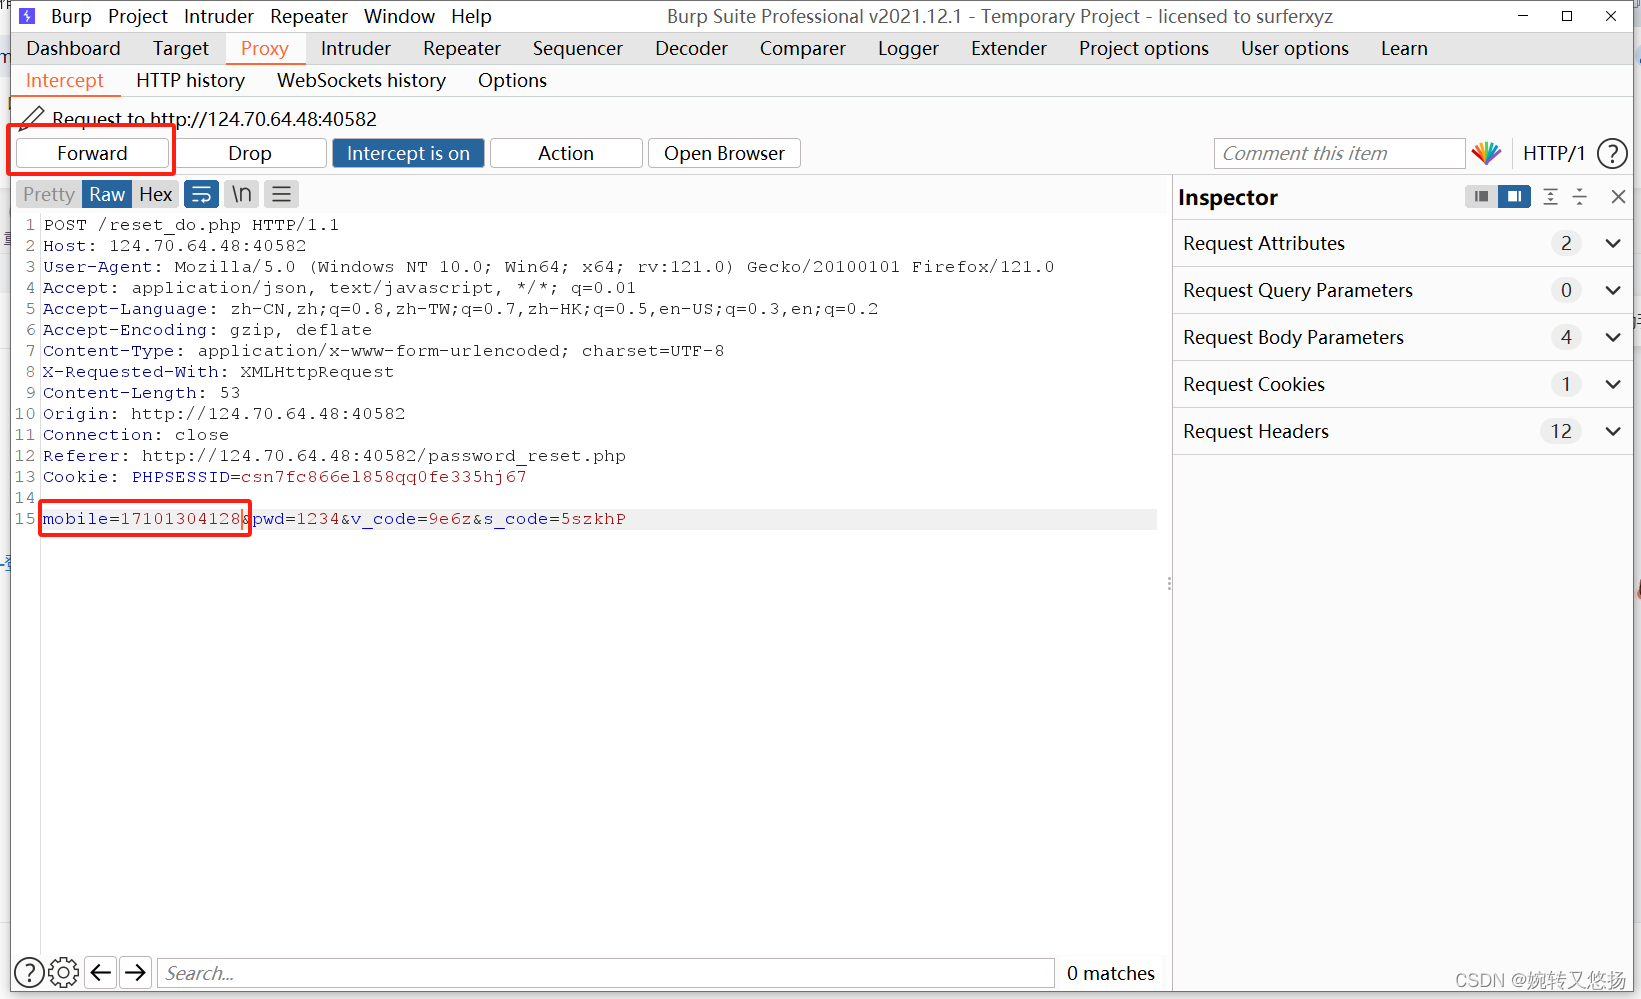Select the Intercept sub-tab
The height and width of the screenshot is (999, 1641).
65,80
